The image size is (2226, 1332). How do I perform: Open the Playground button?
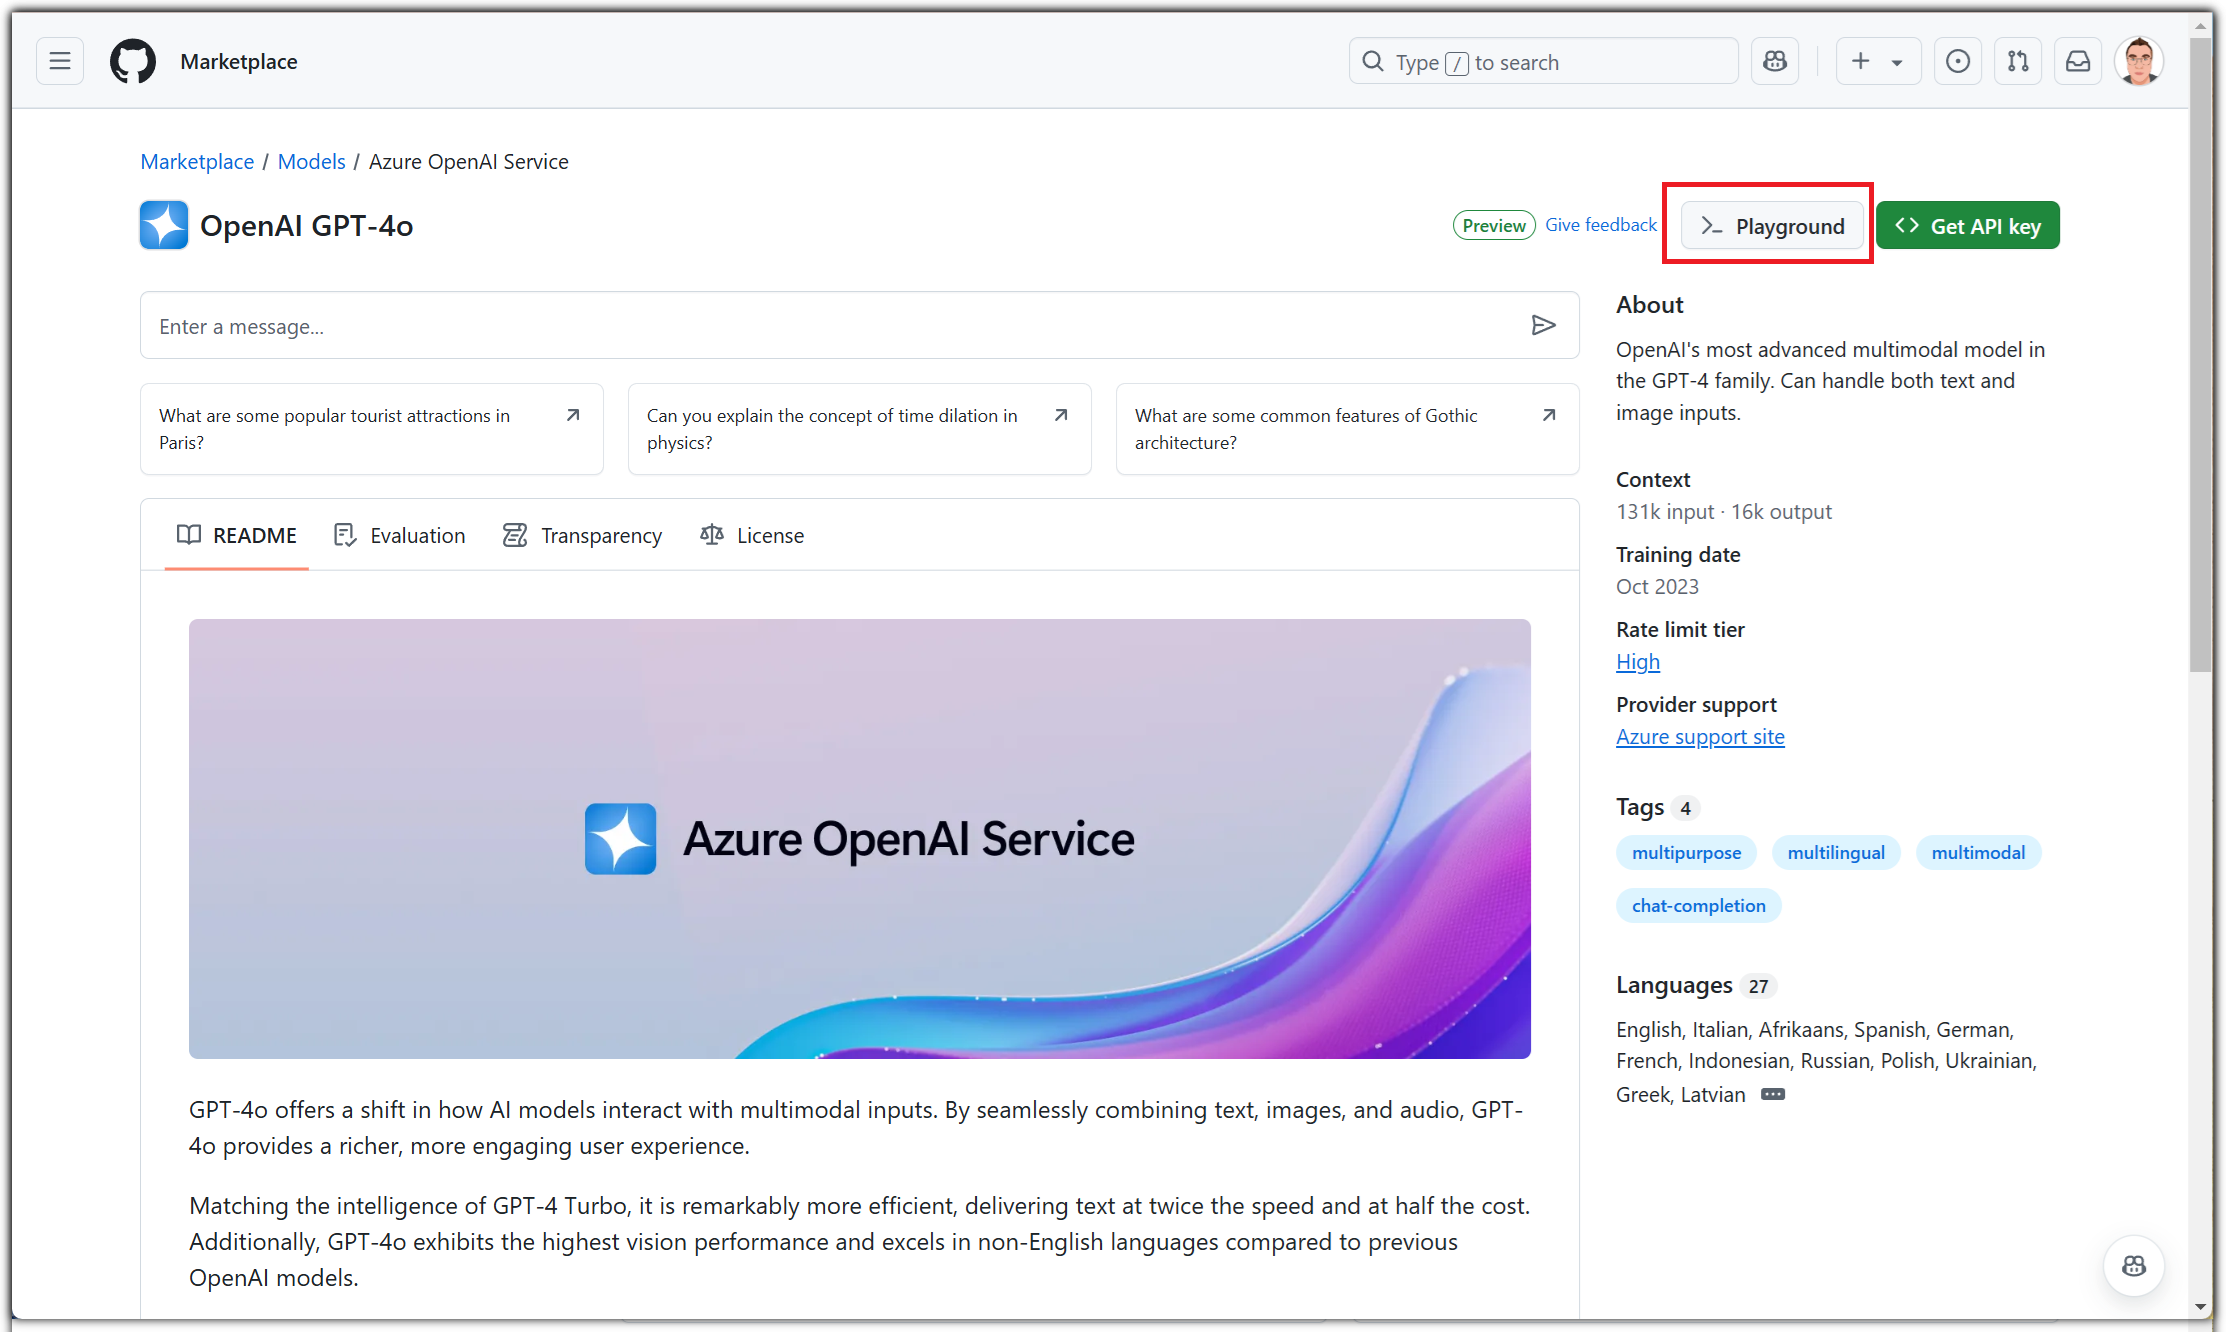click(x=1771, y=225)
